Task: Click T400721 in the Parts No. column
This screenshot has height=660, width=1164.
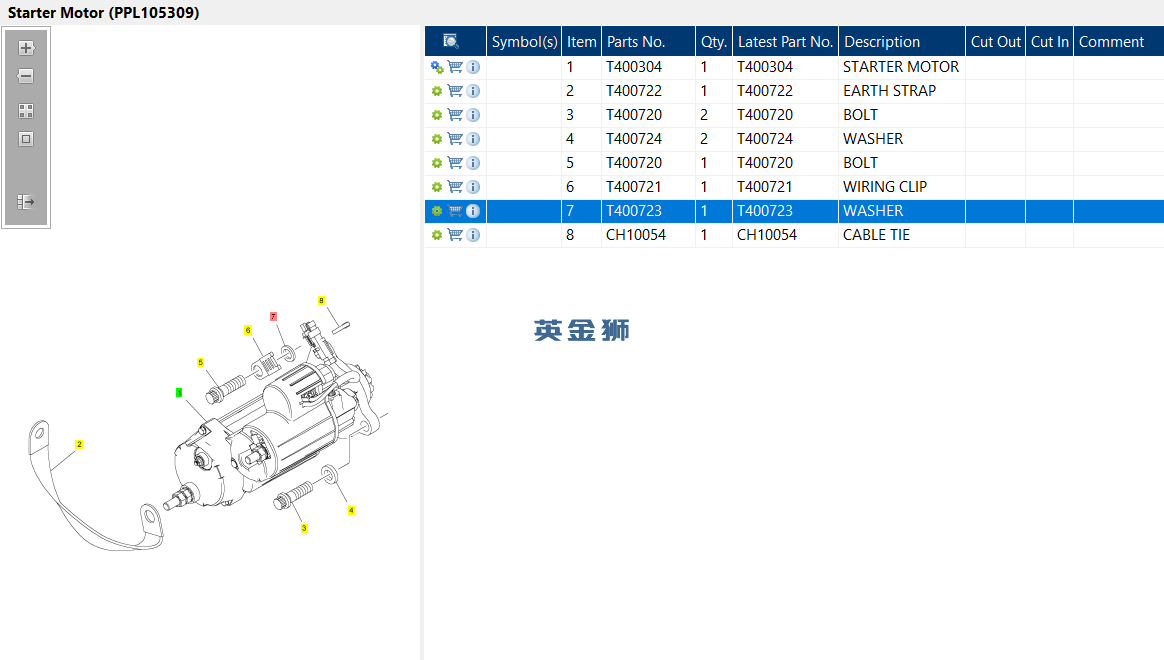Action: coord(634,187)
